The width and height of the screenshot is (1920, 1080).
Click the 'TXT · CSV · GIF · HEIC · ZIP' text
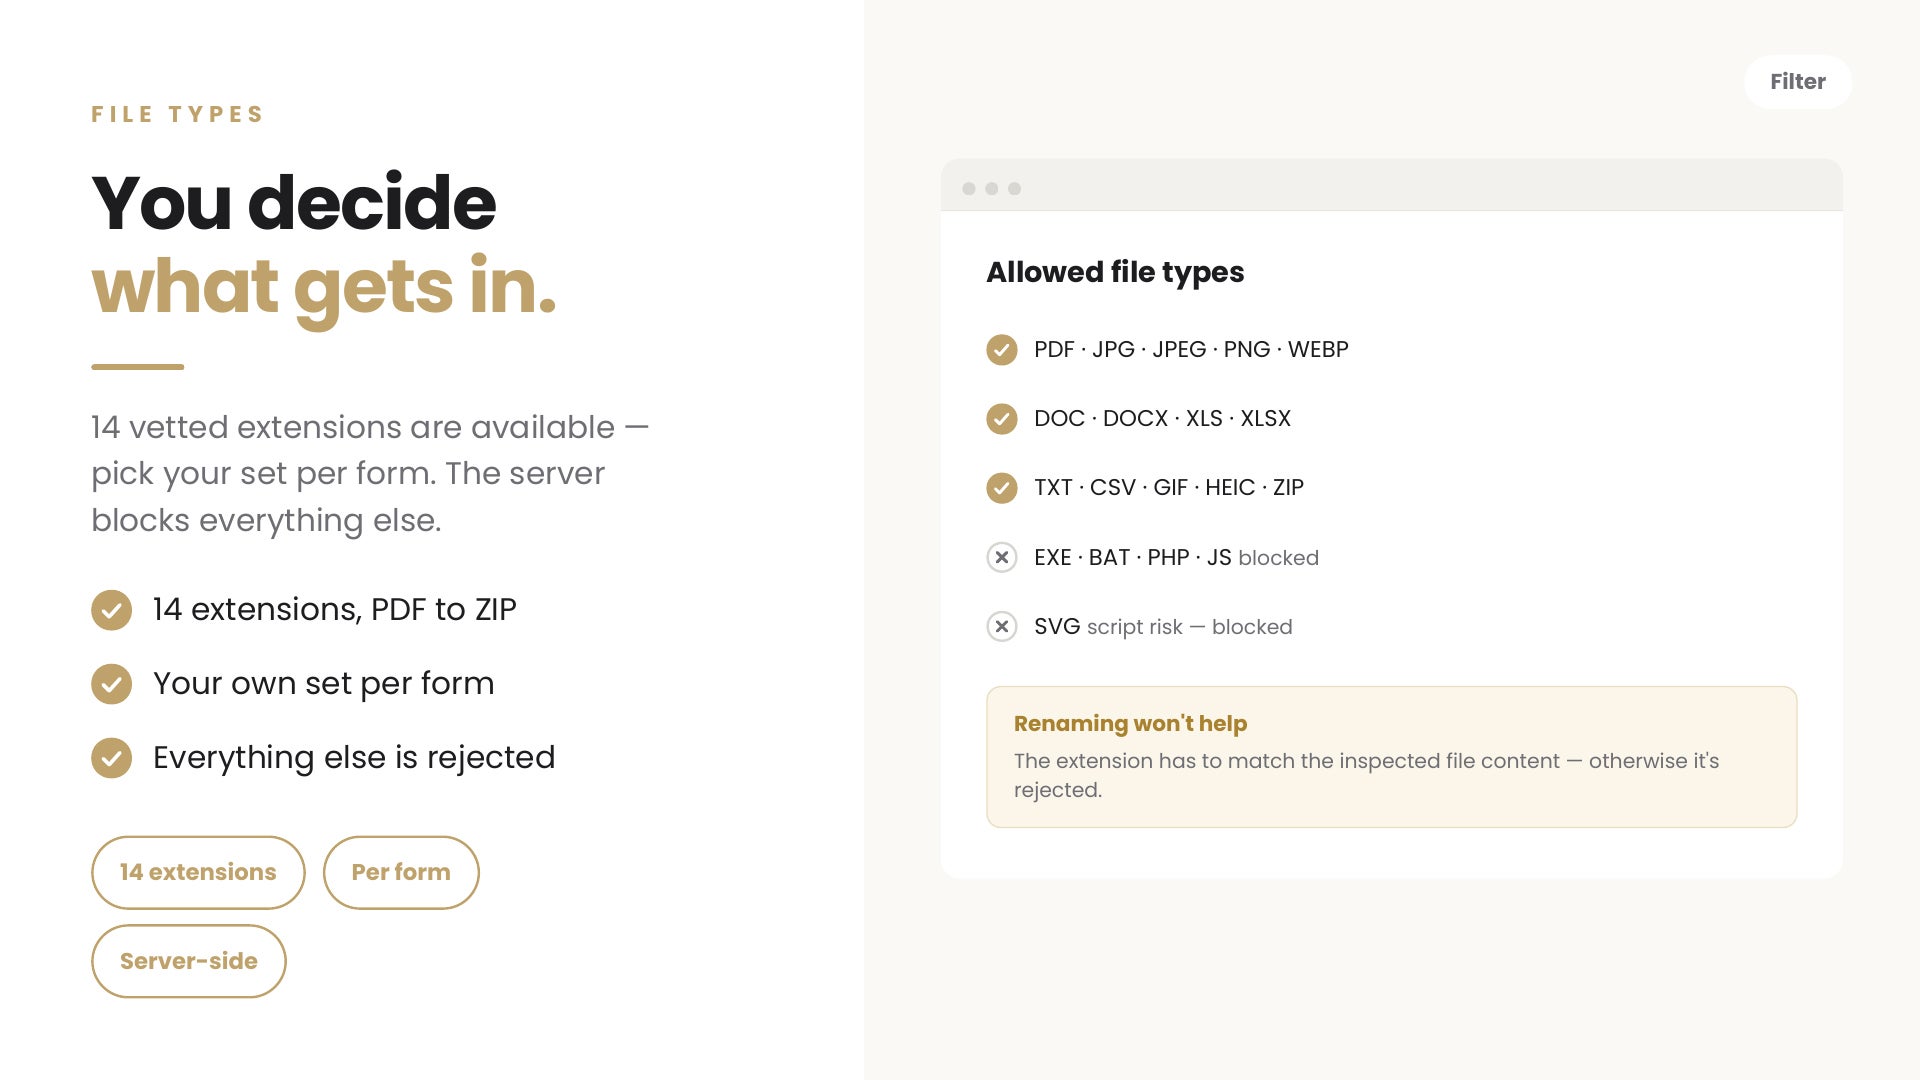point(1169,487)
